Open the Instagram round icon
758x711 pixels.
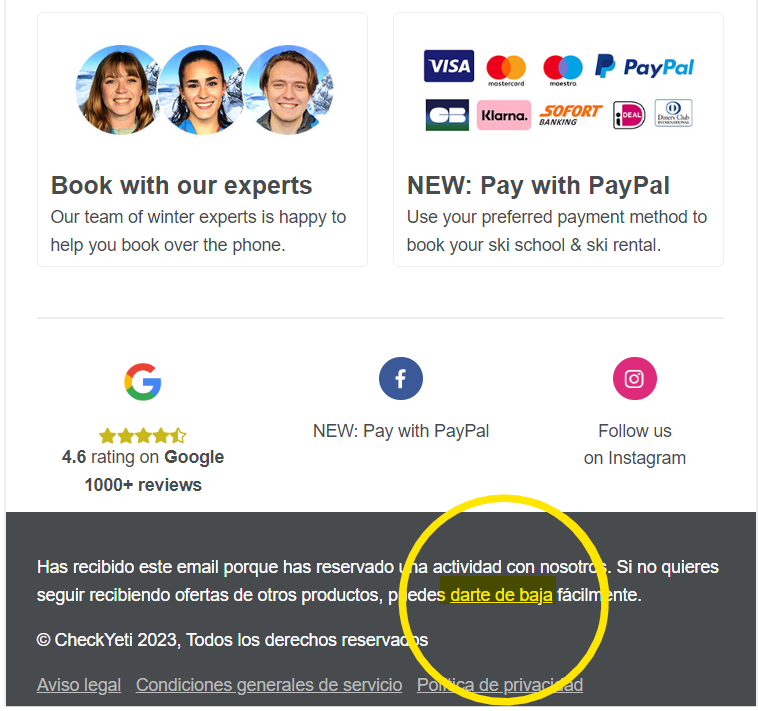coord(635,378)
